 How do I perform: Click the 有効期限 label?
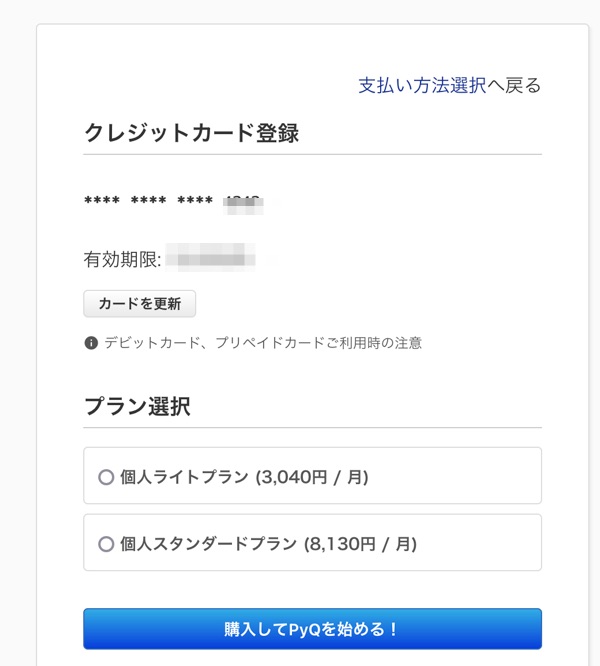(122, 260)
